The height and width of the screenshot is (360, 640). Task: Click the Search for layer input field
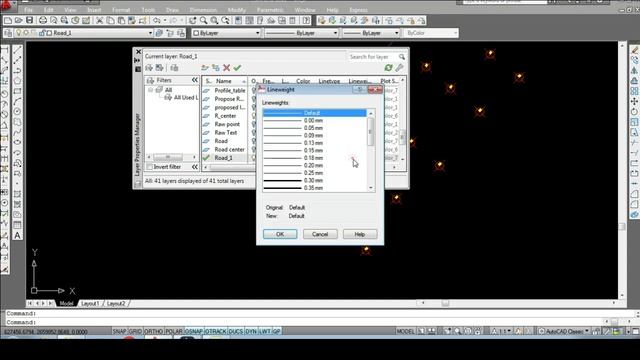point(371,57)
